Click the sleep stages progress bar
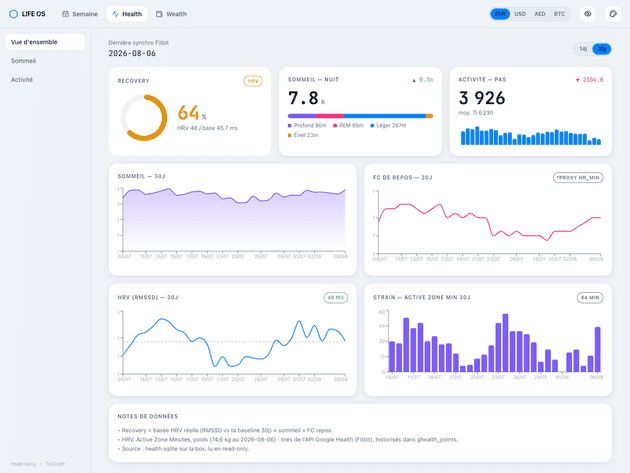The image size is (630, 473). tap(360, 116)
